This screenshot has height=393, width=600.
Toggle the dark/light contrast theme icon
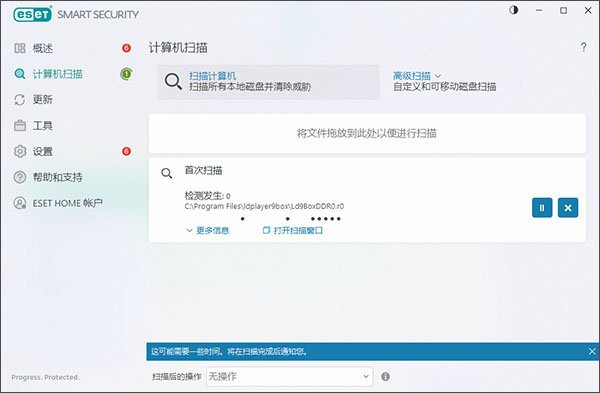coord(514,10)
